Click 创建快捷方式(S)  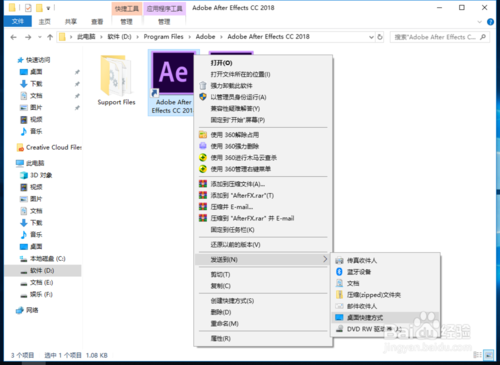[x=263, y=301]
